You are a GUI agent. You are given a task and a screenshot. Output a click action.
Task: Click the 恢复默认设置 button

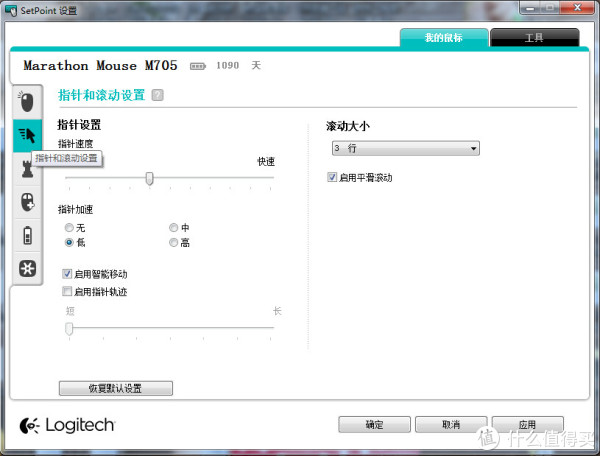click(x=116, y=388)
